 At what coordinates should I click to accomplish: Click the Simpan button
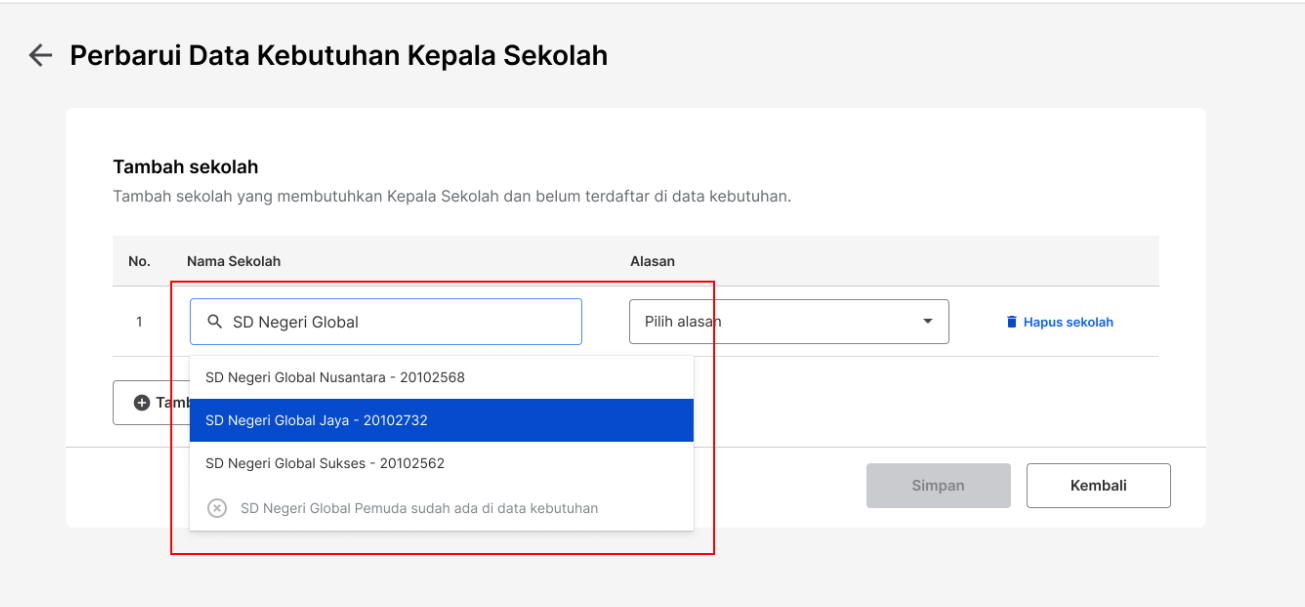(938, 485)
